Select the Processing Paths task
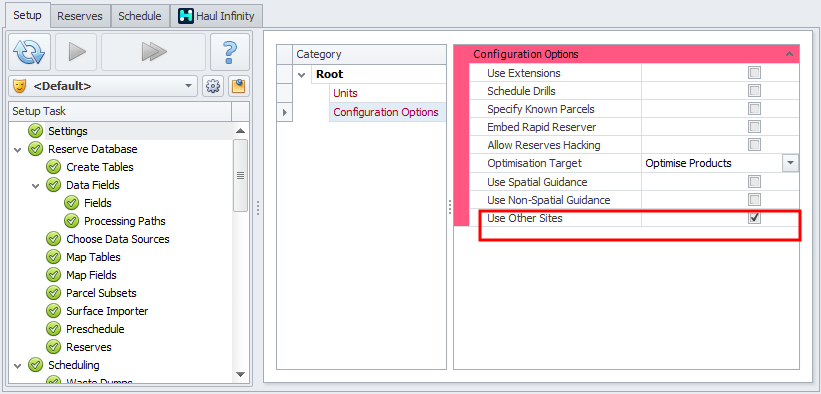Viewport: 821px width, 394px height. pos(125,221)
